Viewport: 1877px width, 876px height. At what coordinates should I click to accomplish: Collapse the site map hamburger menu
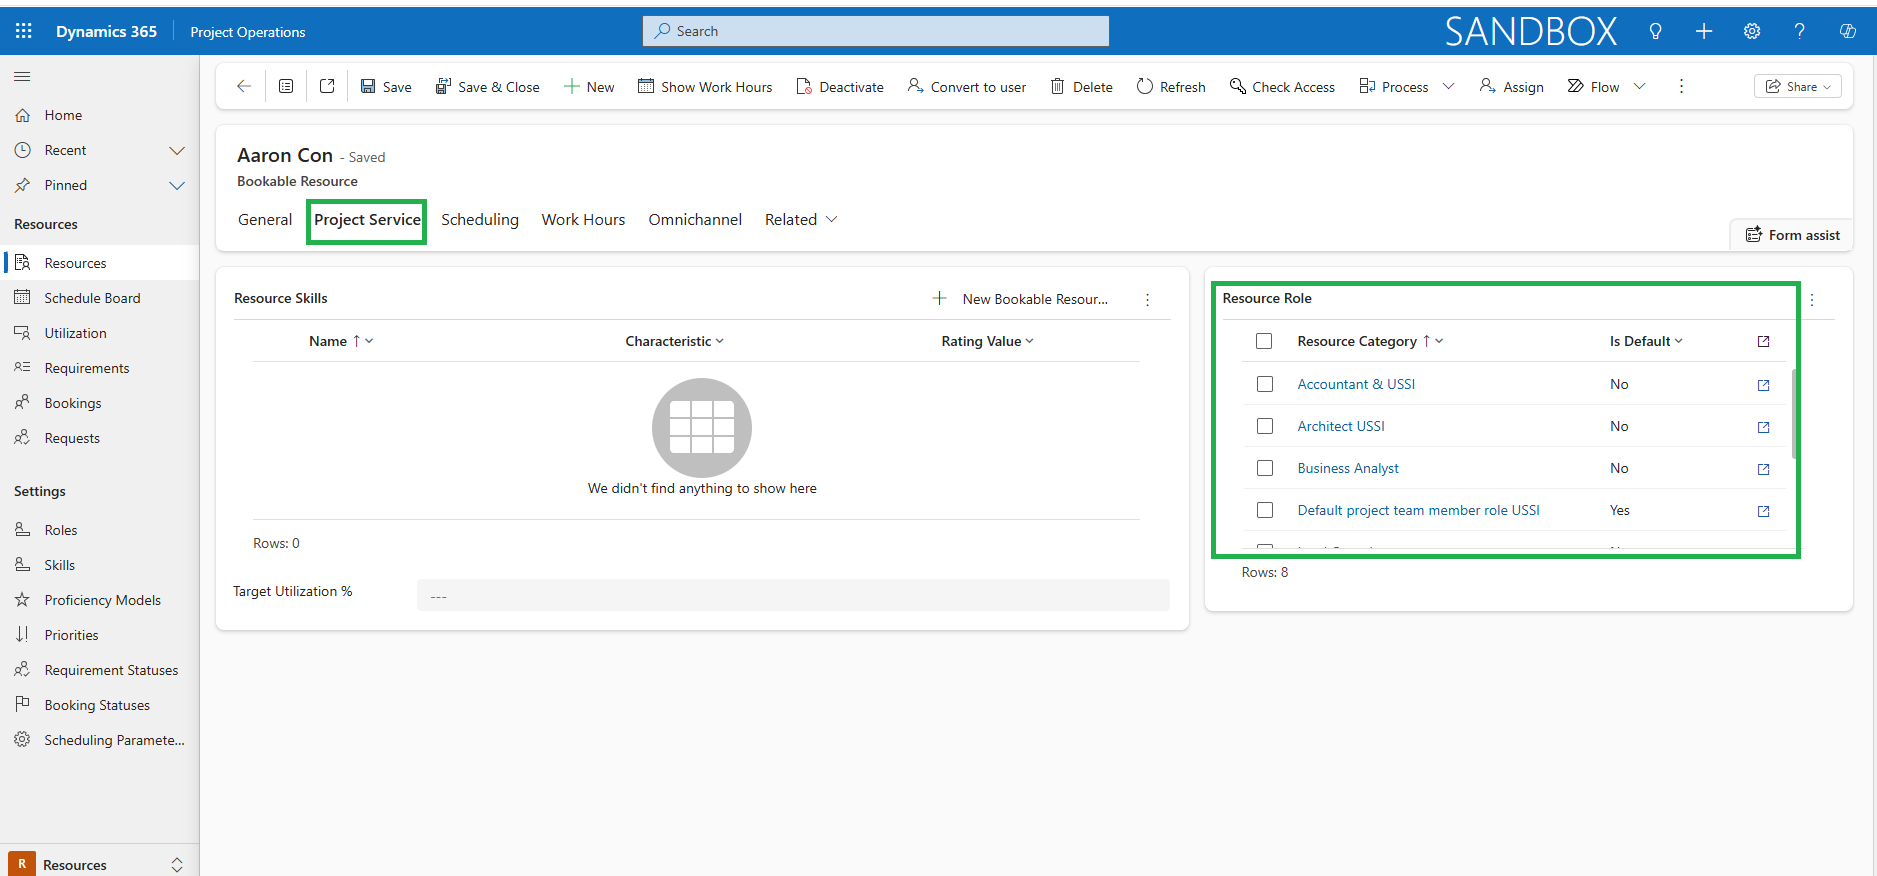coord(22,77)
